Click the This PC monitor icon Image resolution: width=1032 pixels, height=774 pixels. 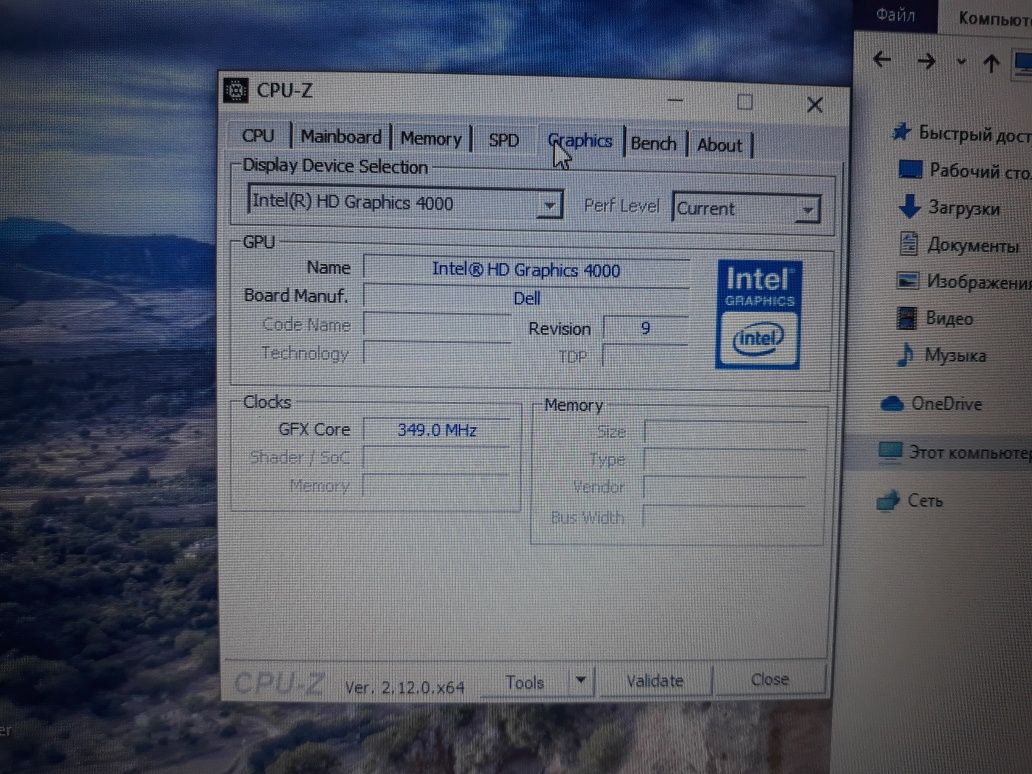[890, 452]
